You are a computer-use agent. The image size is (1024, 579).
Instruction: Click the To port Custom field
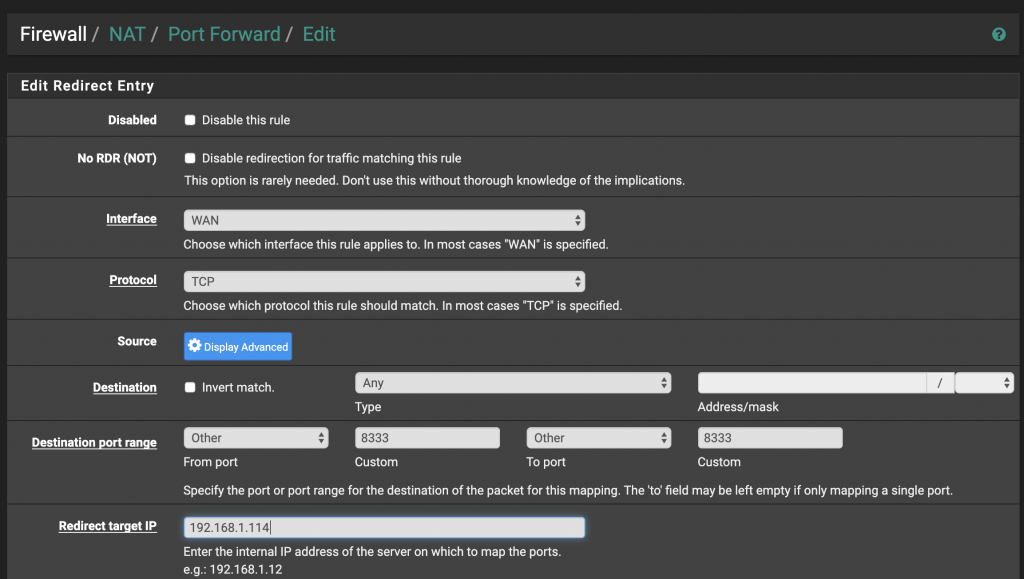coord(770,438)
